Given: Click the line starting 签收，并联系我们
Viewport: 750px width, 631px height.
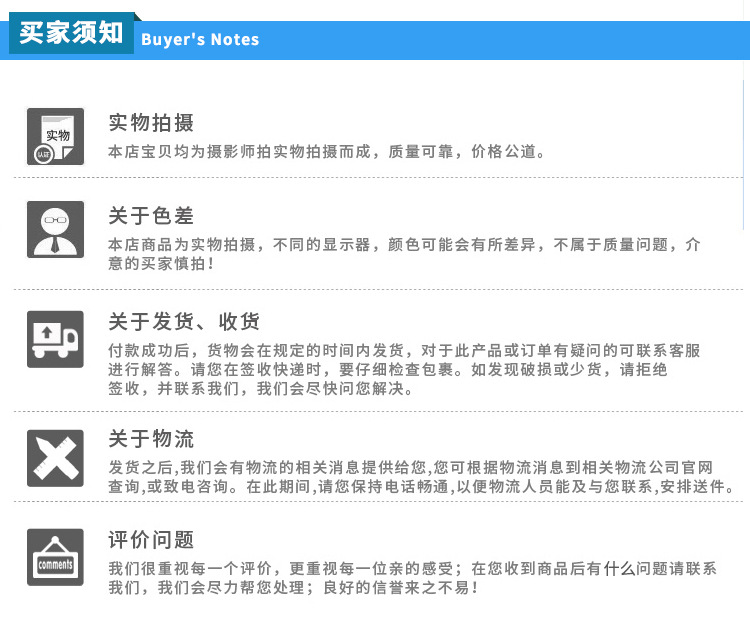Looking at the screenshot, I should pyautogui.click(x=261, y=388).
